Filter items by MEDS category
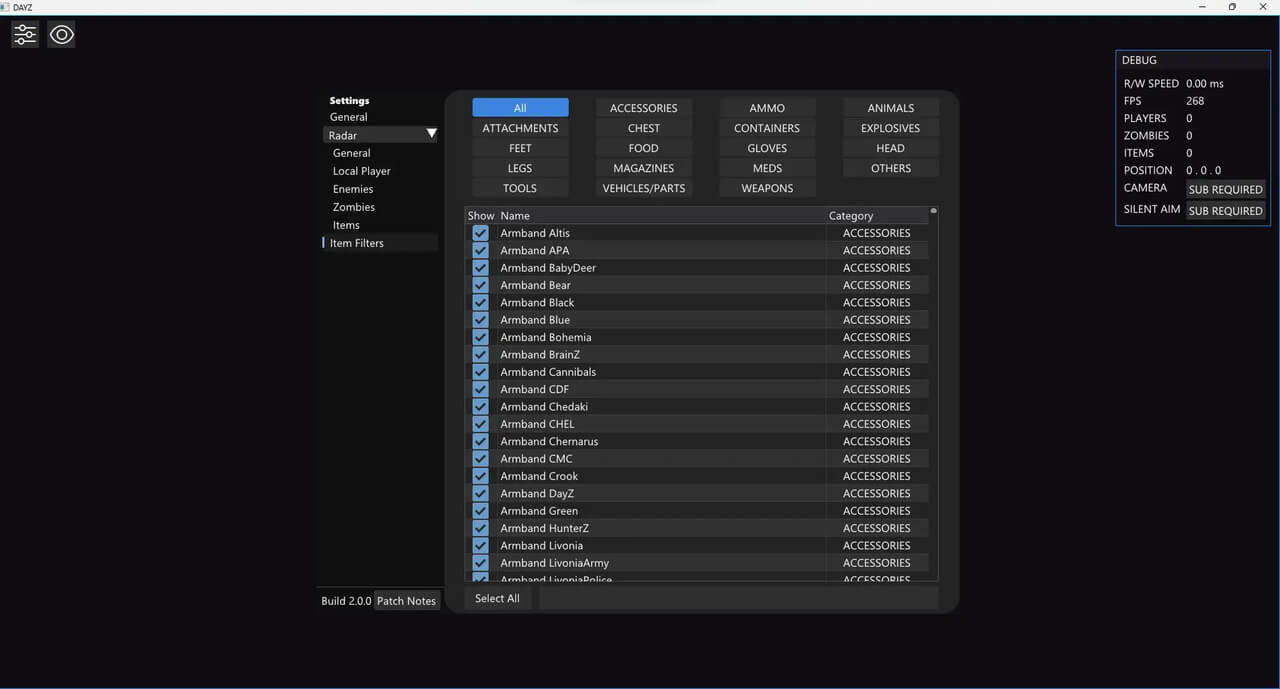1280x689 pixels. [767, 168]
